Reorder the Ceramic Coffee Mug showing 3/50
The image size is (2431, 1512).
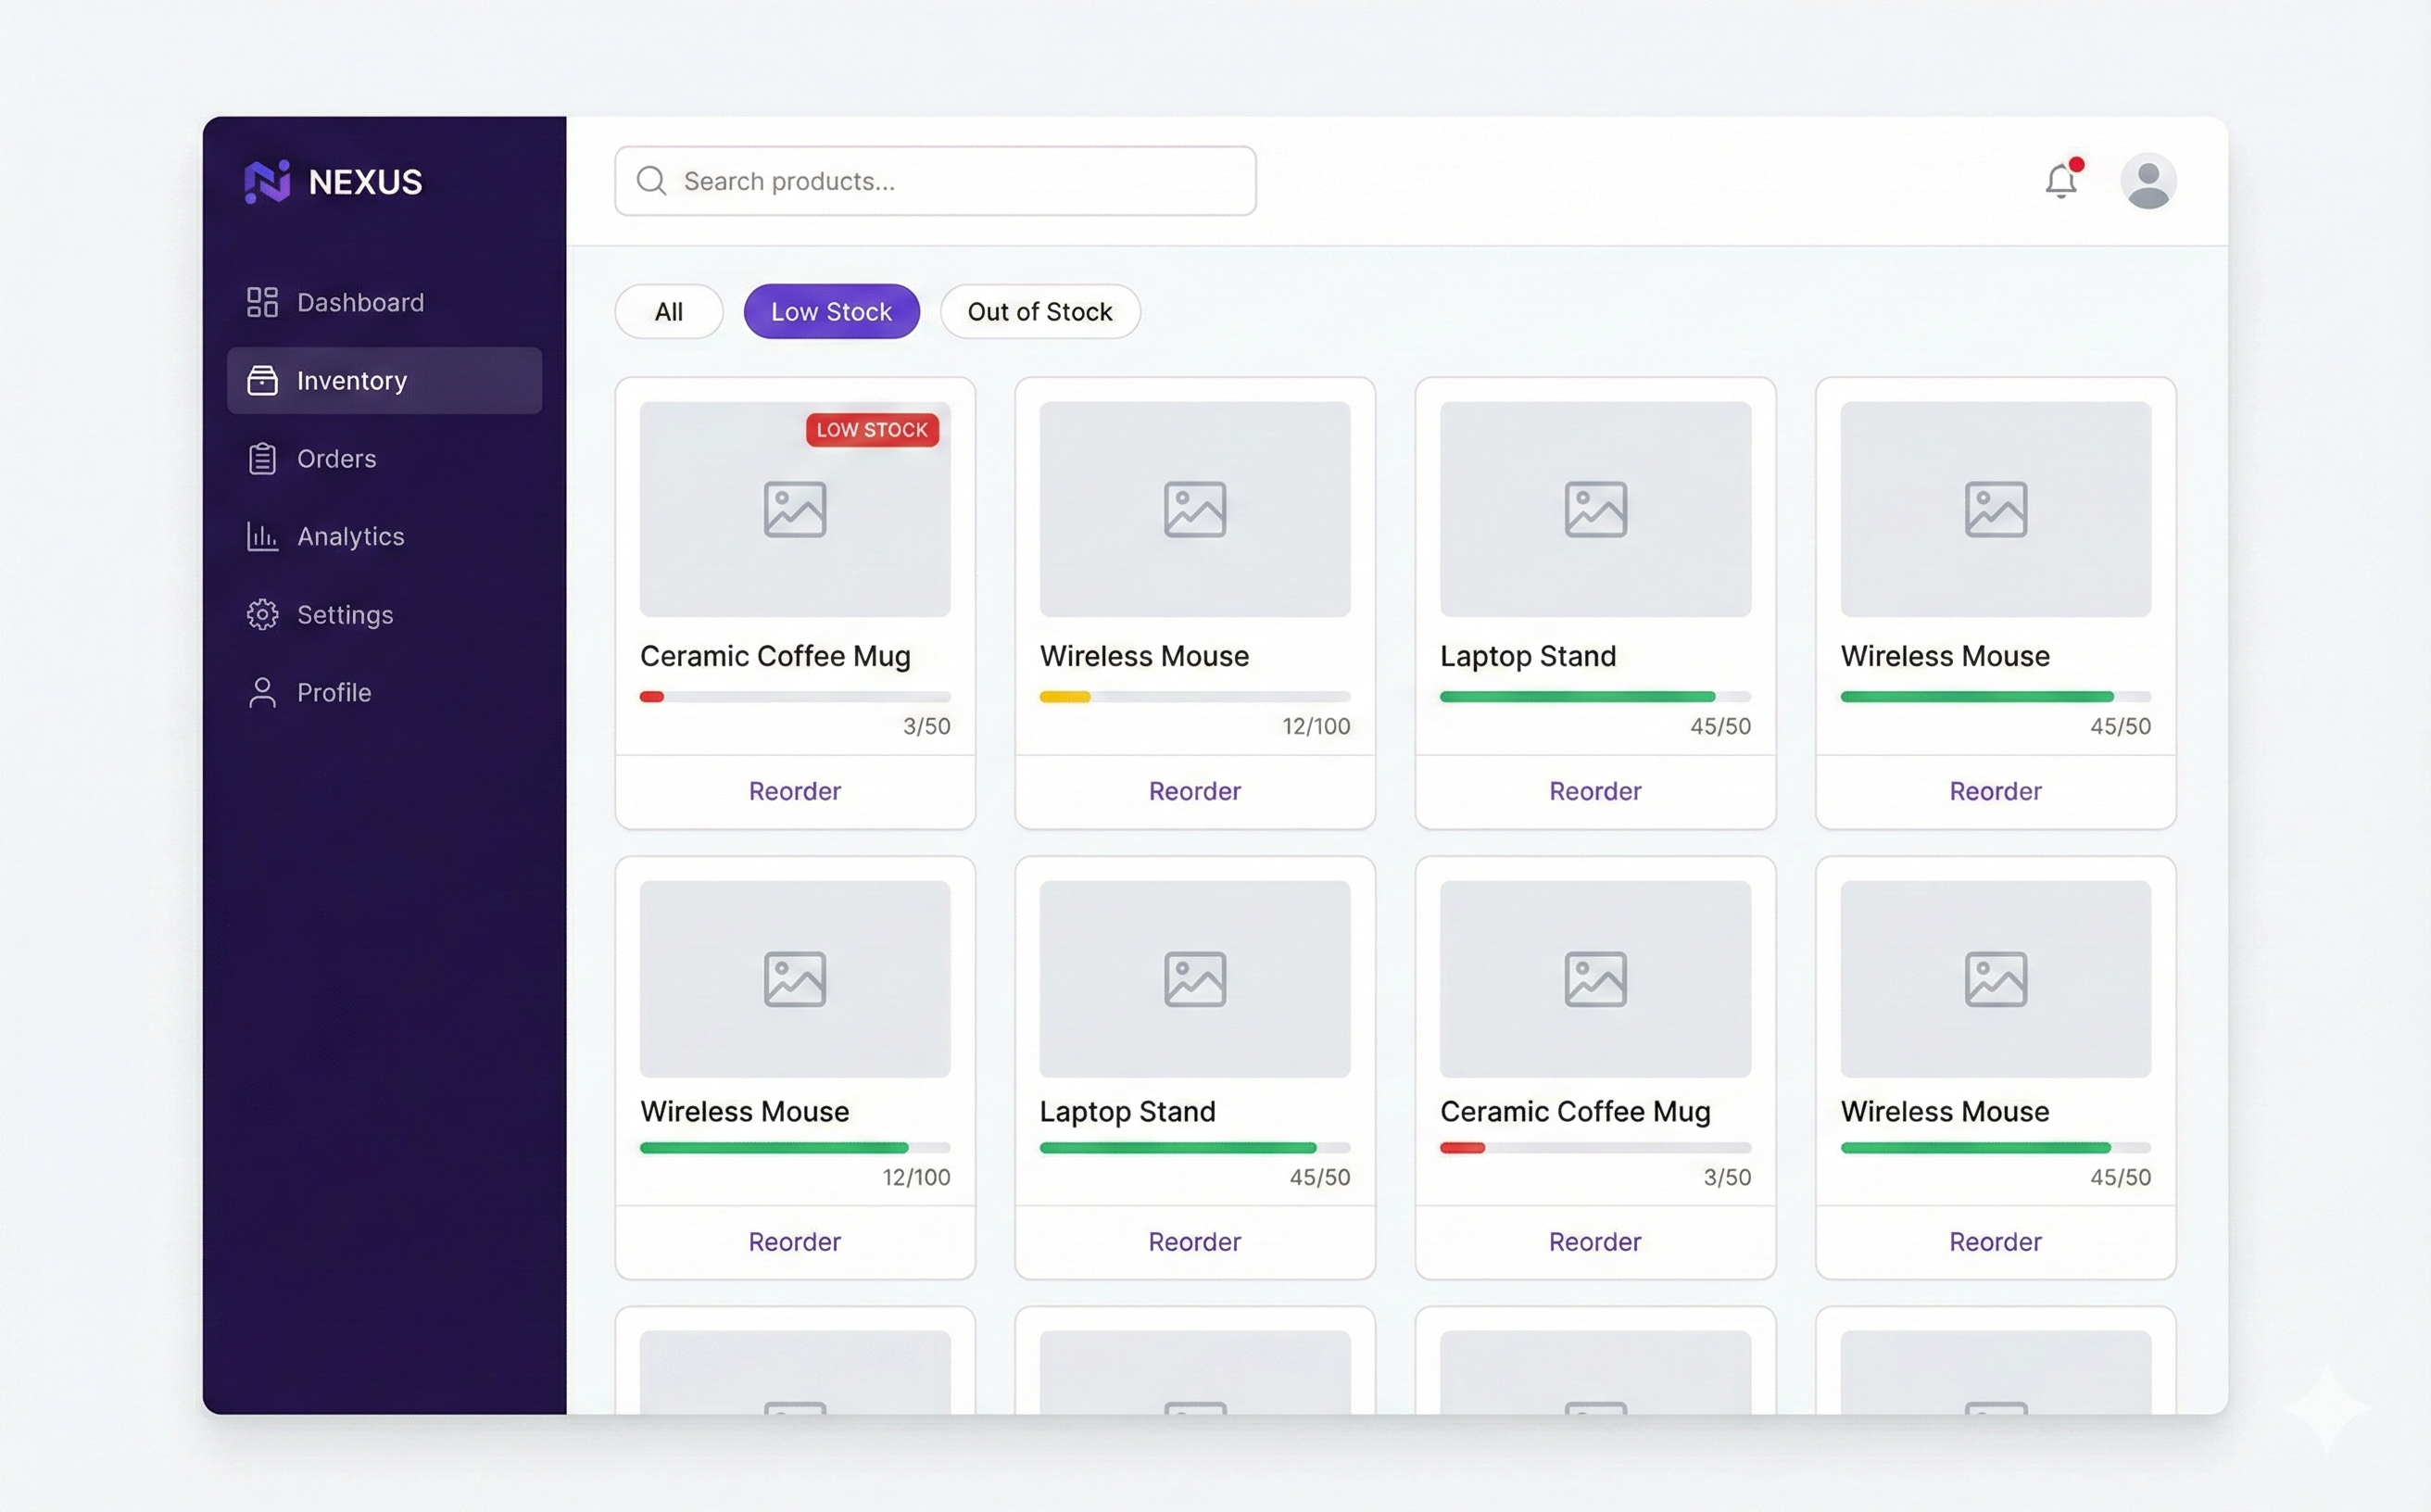click(x=794, y=790)
